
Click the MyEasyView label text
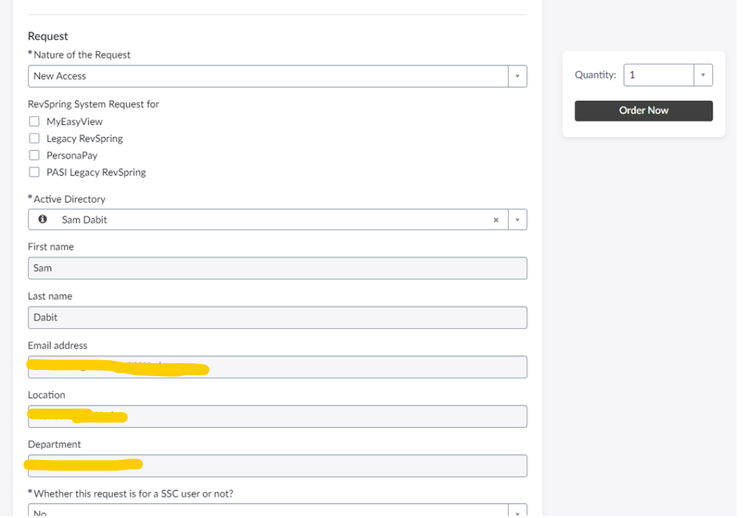pos(74,122)
